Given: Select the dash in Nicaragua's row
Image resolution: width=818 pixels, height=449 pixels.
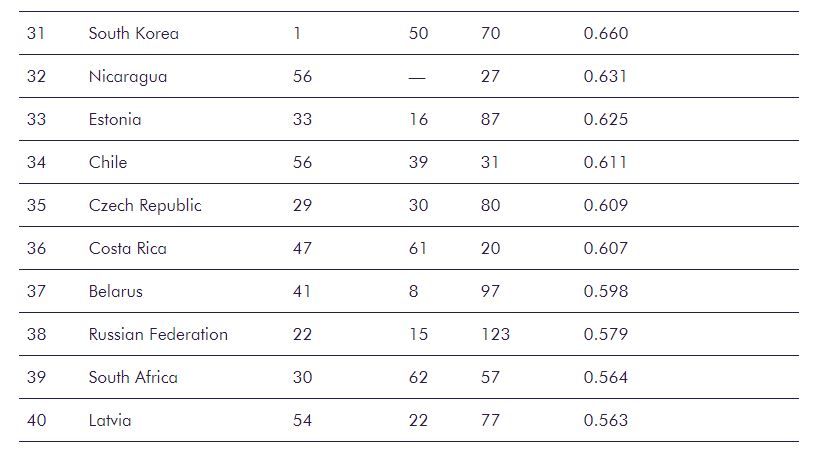Looking at the screenshot, I should pyautogui.click(x=417, y=78).
